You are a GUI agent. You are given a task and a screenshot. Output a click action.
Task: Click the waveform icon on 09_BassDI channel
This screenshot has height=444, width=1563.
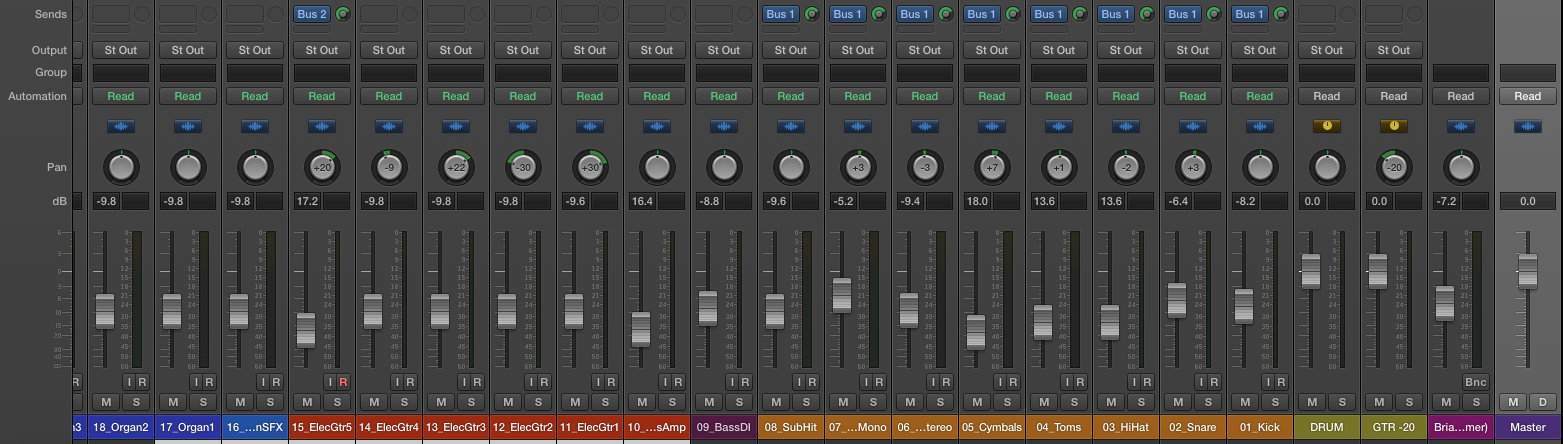pyautogui.click(x=724, y=126)
